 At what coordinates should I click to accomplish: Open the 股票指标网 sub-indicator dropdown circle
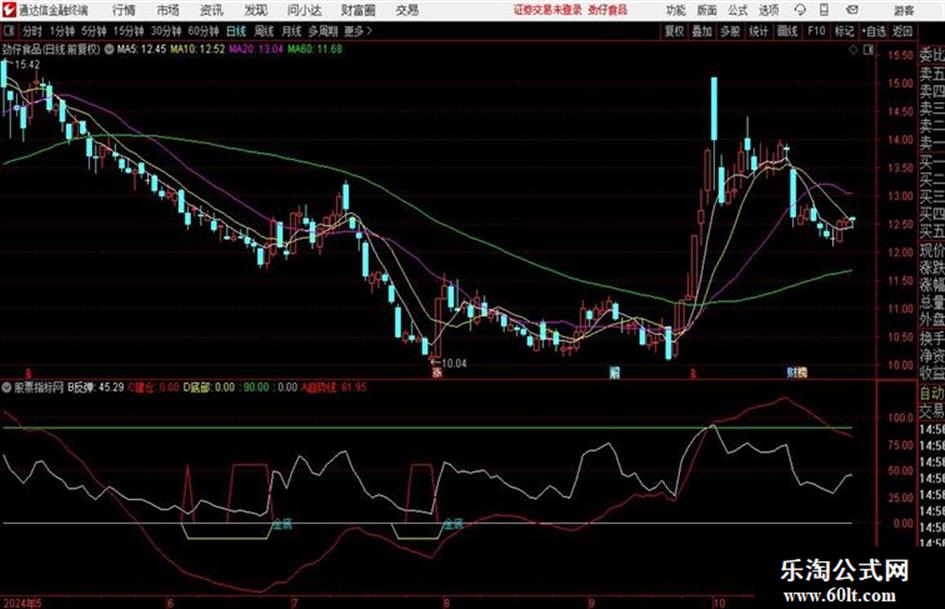click(x=8, y=388)
